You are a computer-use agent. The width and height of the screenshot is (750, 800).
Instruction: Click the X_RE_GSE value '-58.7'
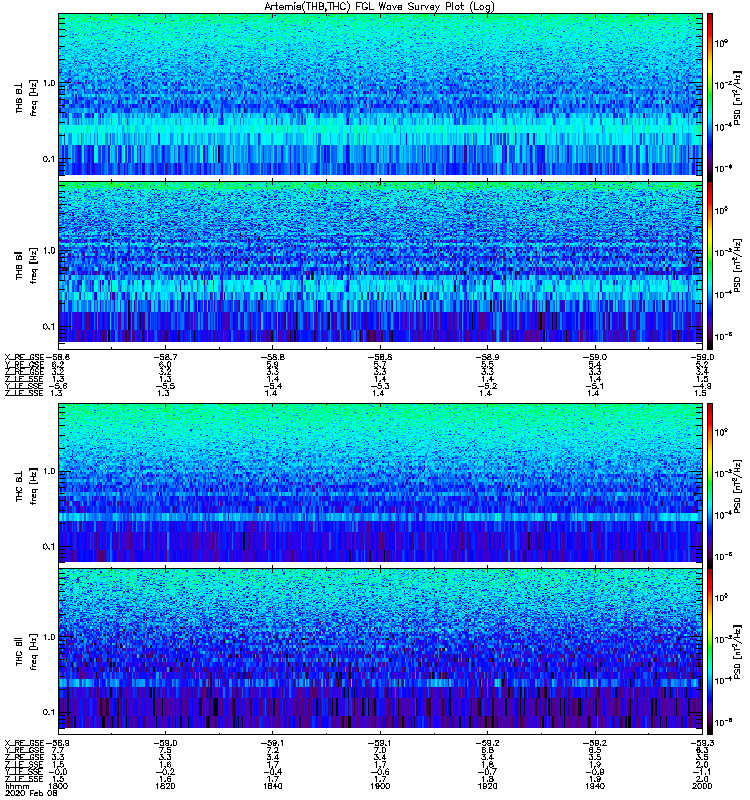[x=165, y=357]
